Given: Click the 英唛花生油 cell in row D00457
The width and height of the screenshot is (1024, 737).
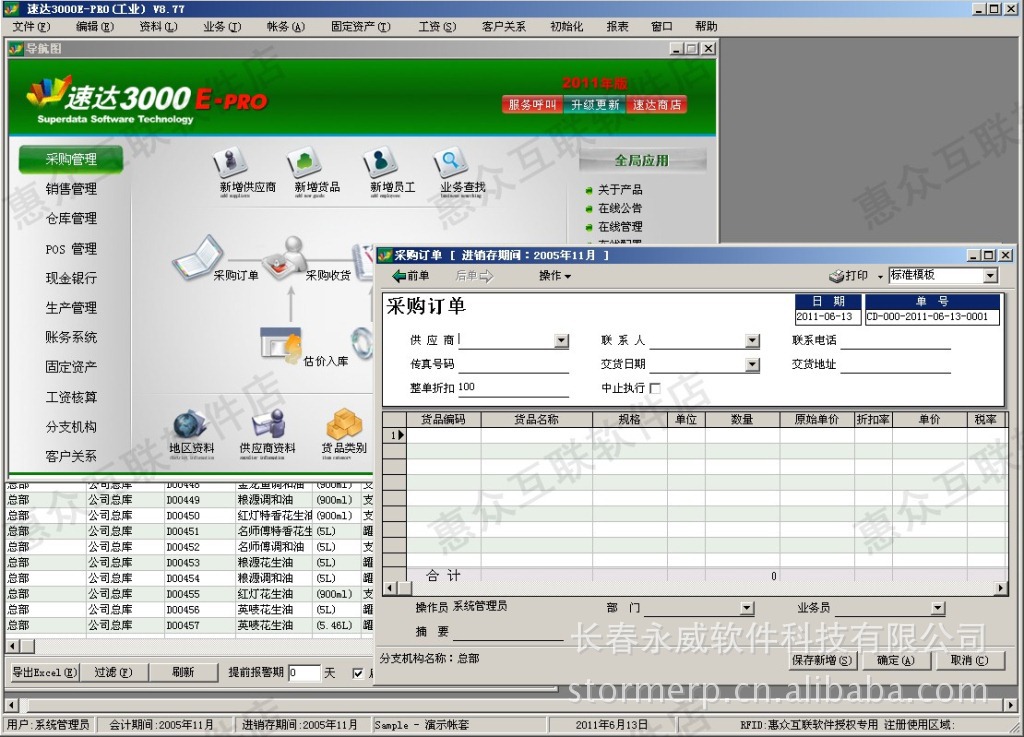Looking at the screenshot, I should [x=274, y=625].
